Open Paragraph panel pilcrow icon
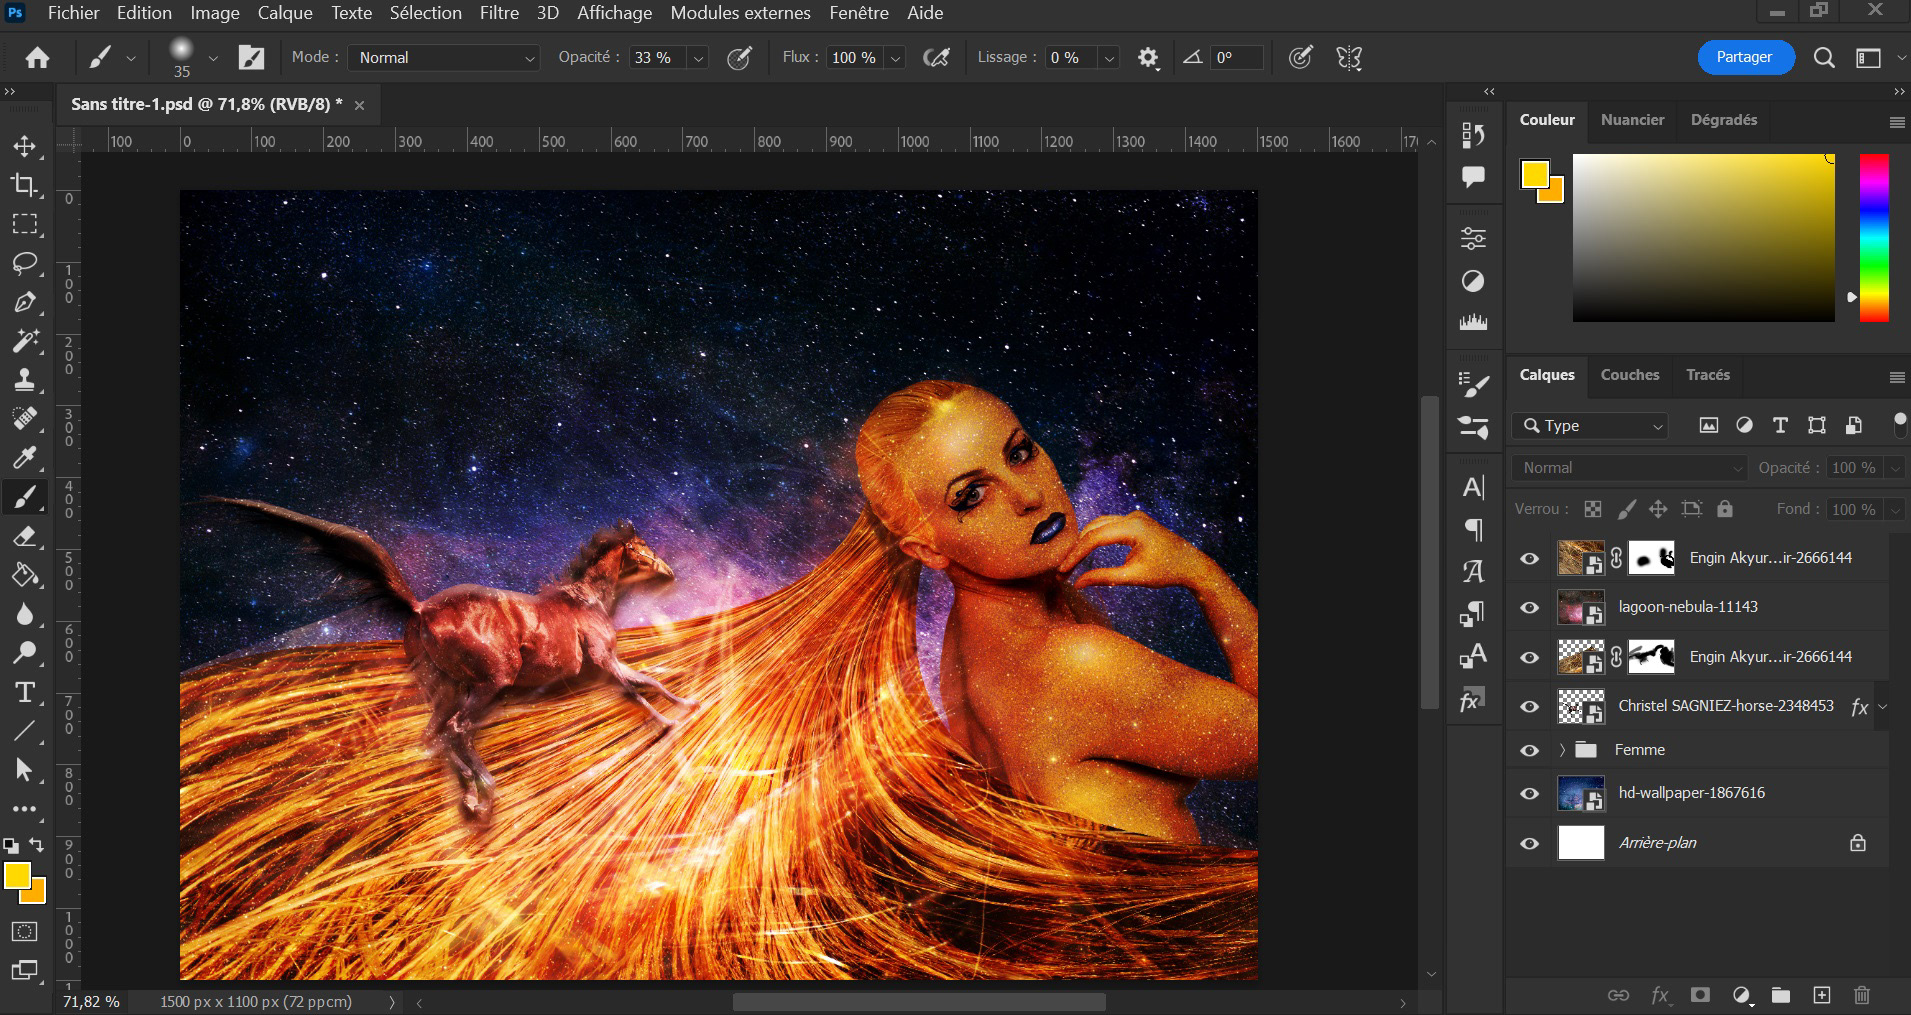The width and height of the screenshot is (1911, 1015). tap(1473, 529)
